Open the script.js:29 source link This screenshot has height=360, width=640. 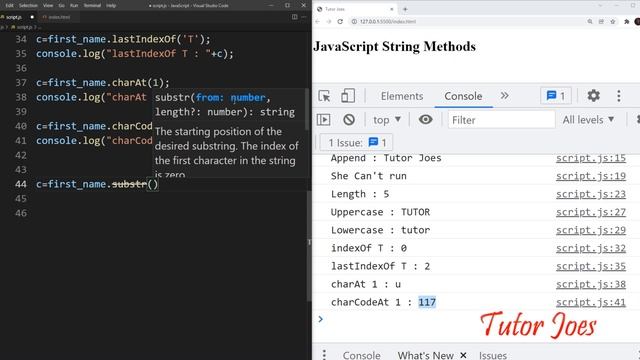[x=591, y=230]
